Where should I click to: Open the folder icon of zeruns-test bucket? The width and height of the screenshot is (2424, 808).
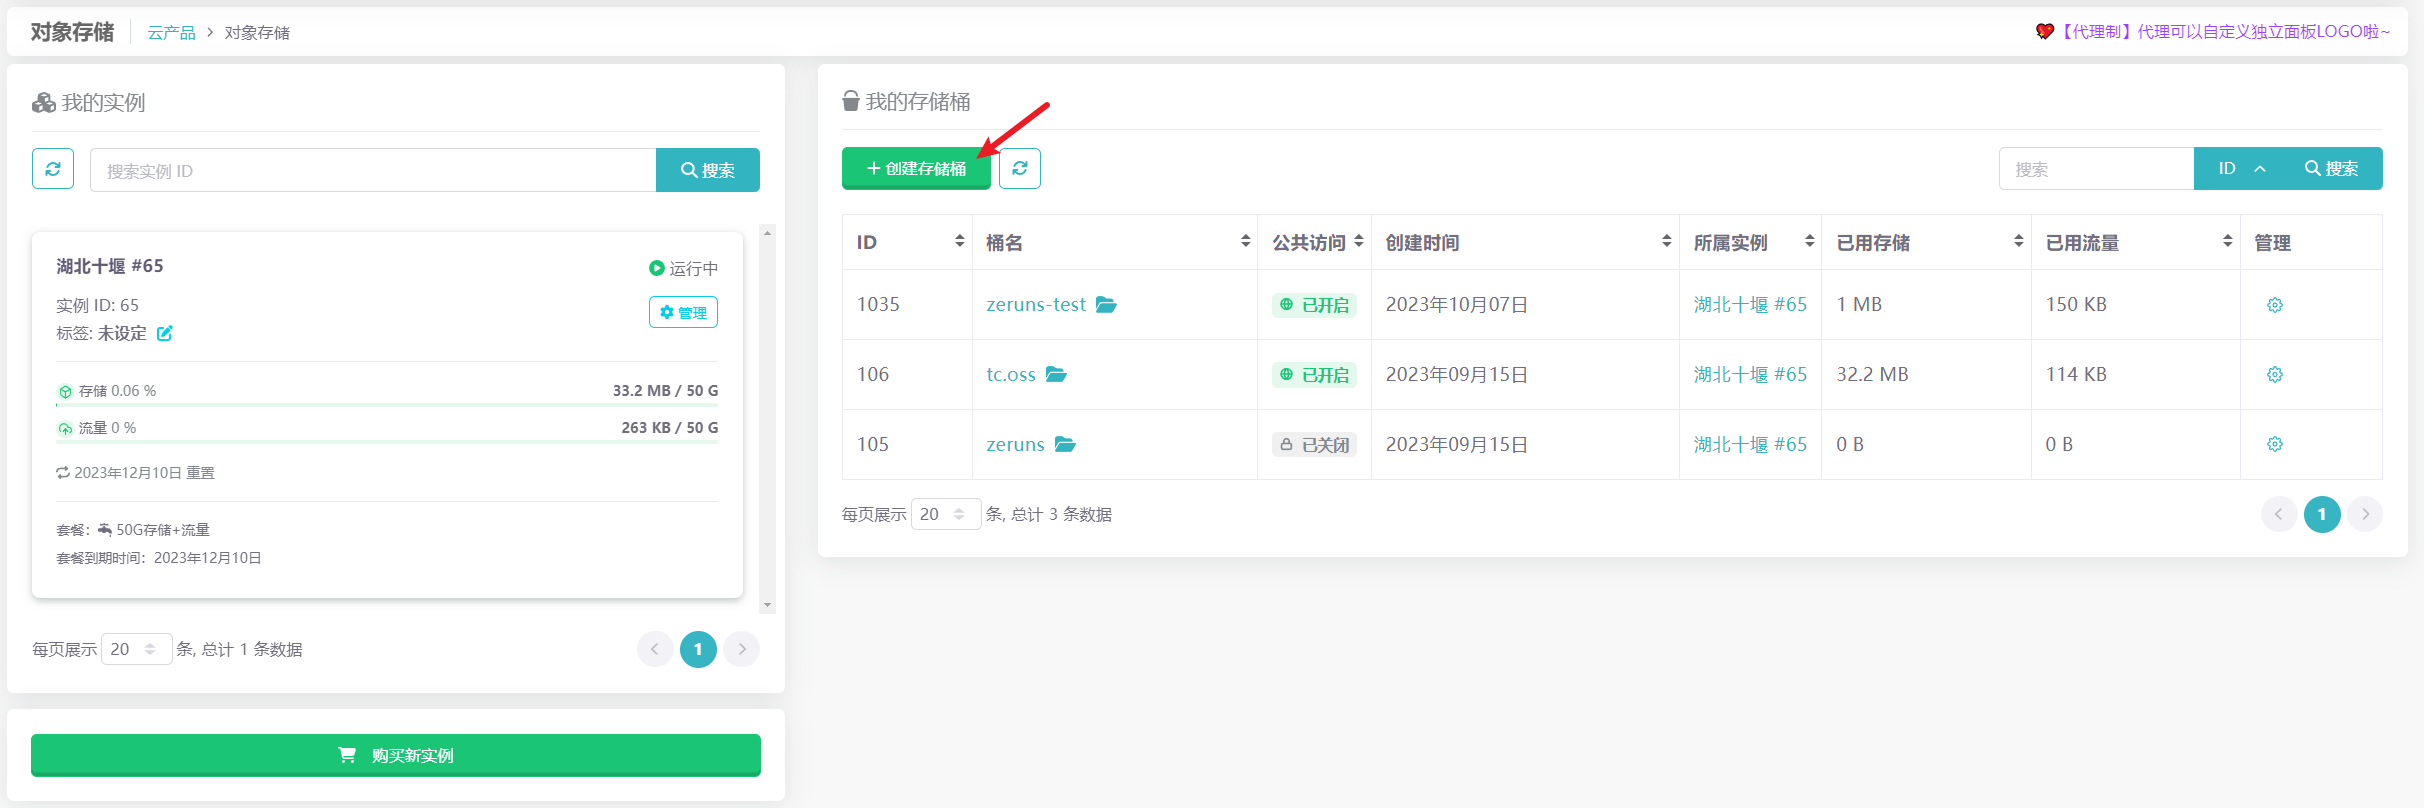tap(1106, 304)
